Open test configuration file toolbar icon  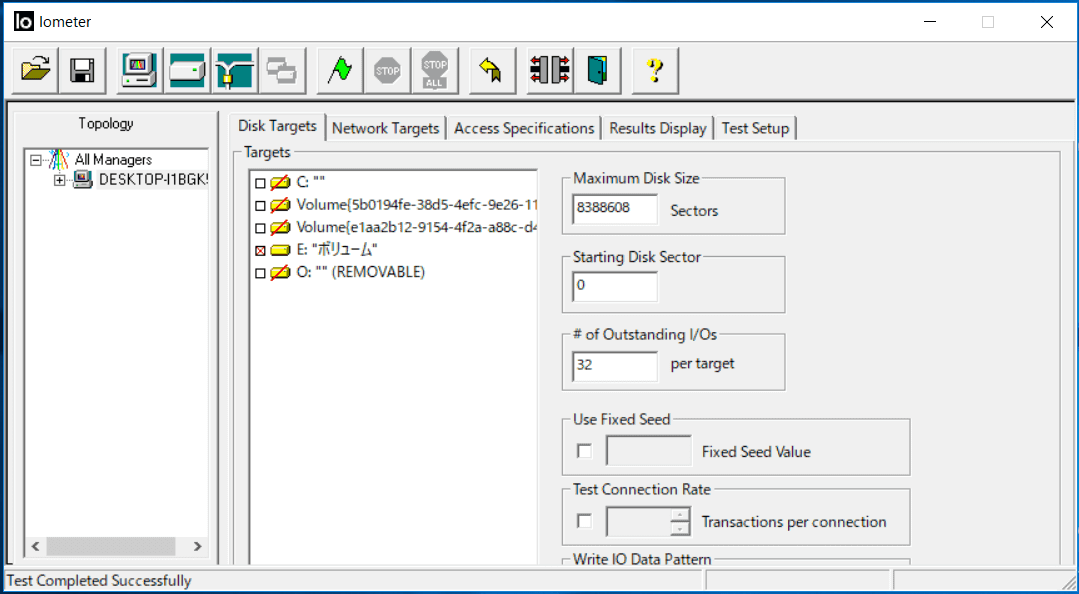(x=35, y=70)
